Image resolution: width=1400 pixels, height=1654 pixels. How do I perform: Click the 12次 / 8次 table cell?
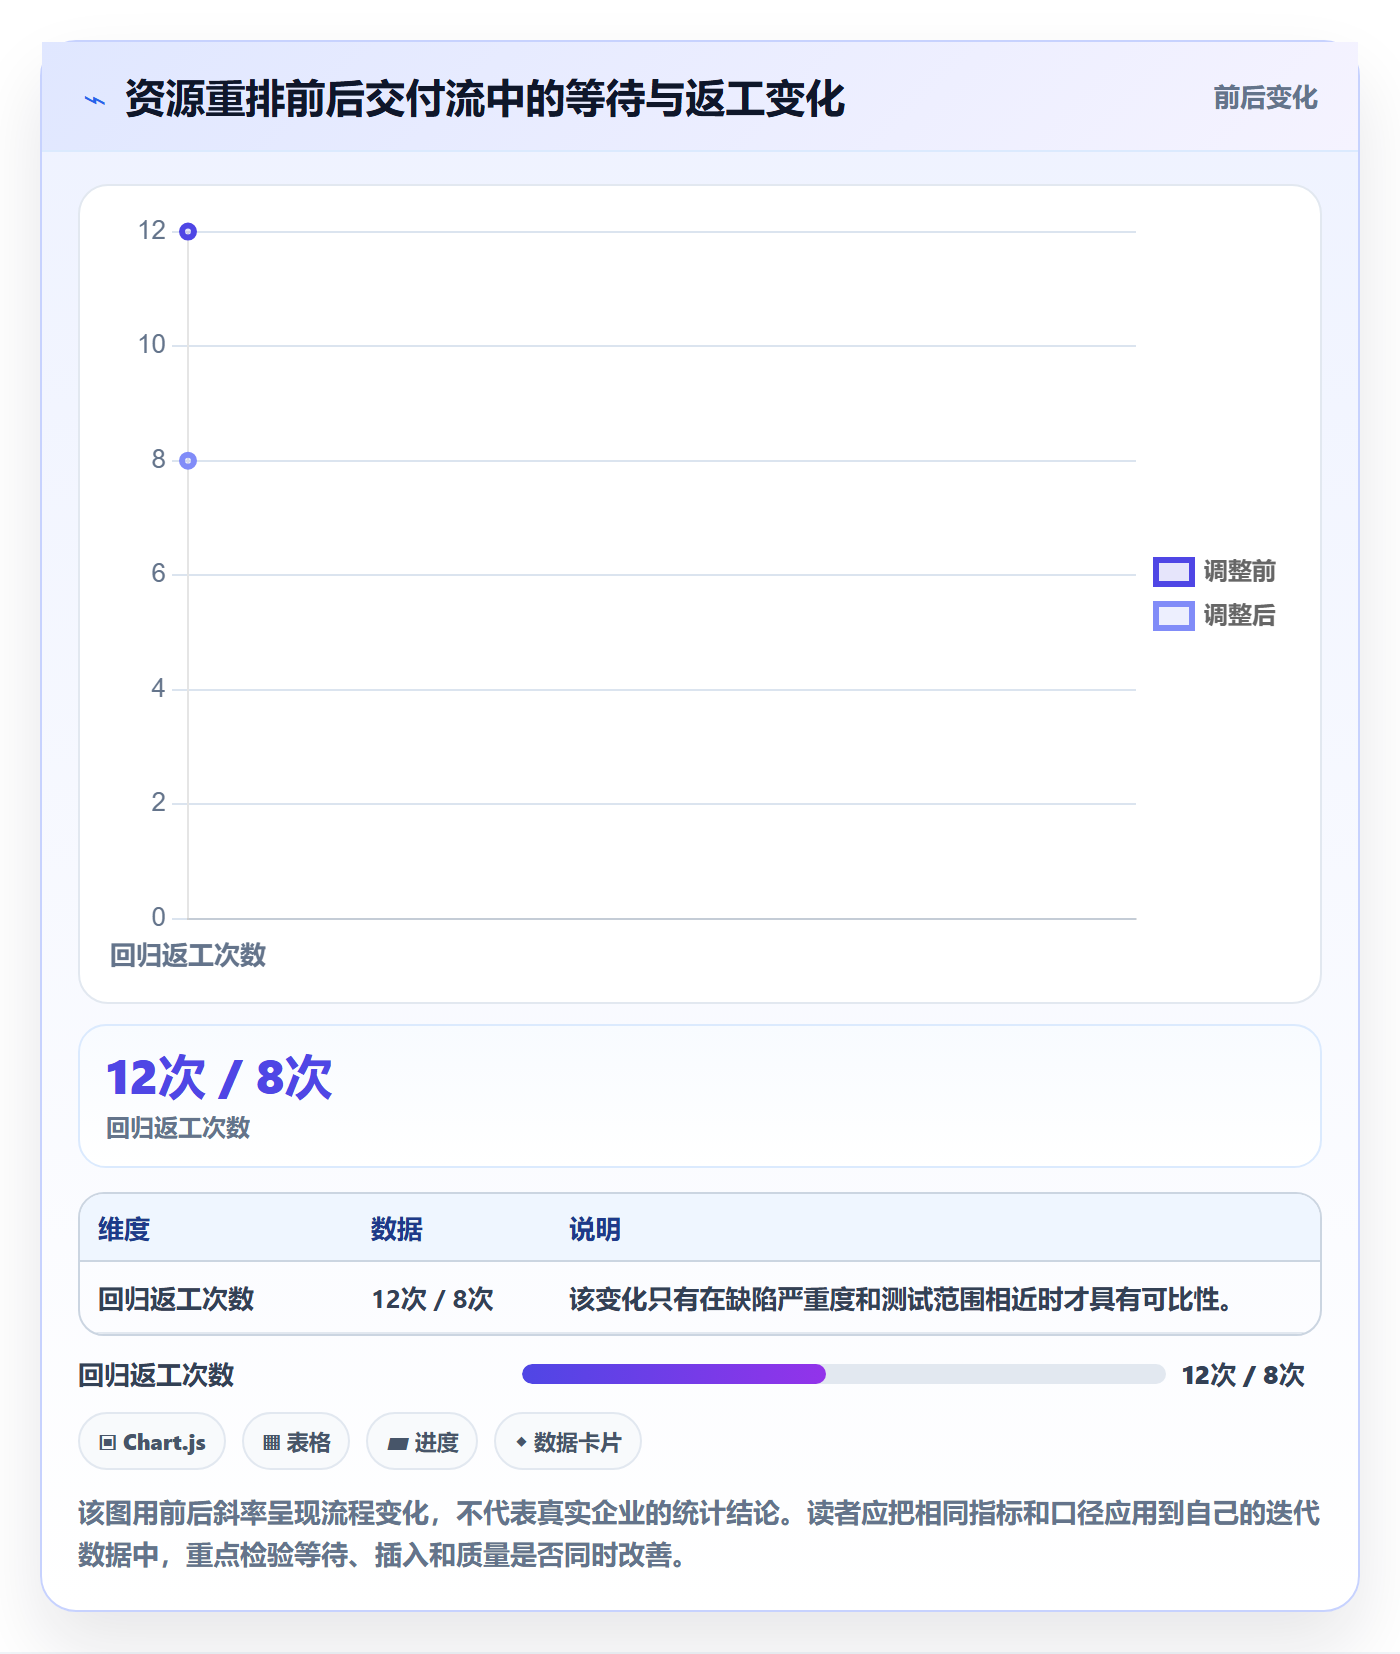click(x=433, y=1299)
